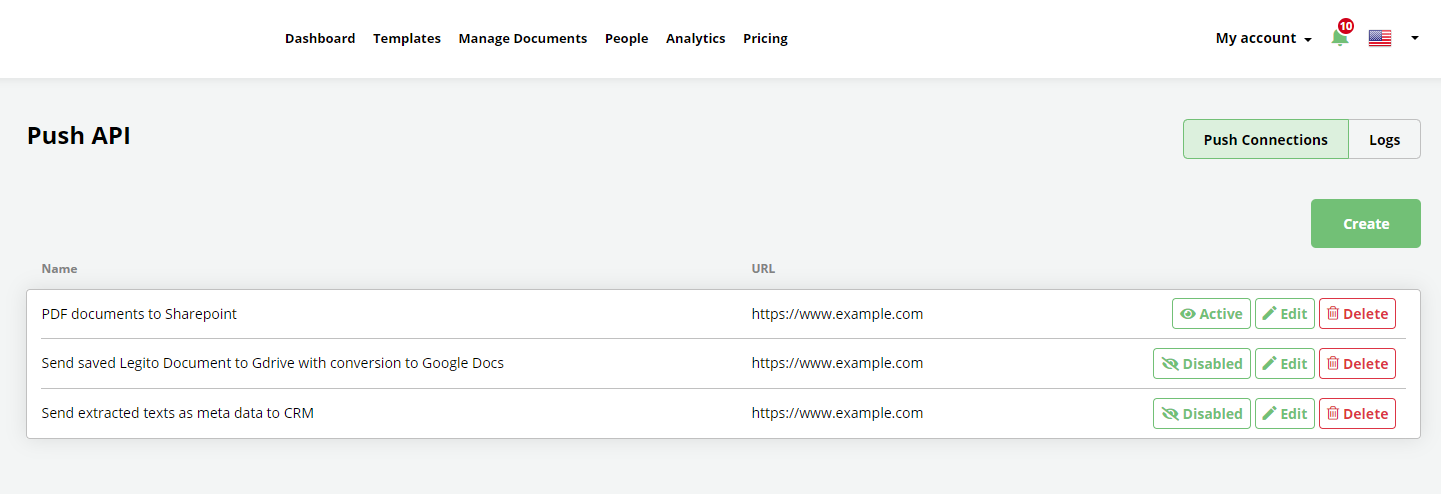
Task: Open the Manage Documents menu
Action: pyautogui.click(x=523, y=38)
